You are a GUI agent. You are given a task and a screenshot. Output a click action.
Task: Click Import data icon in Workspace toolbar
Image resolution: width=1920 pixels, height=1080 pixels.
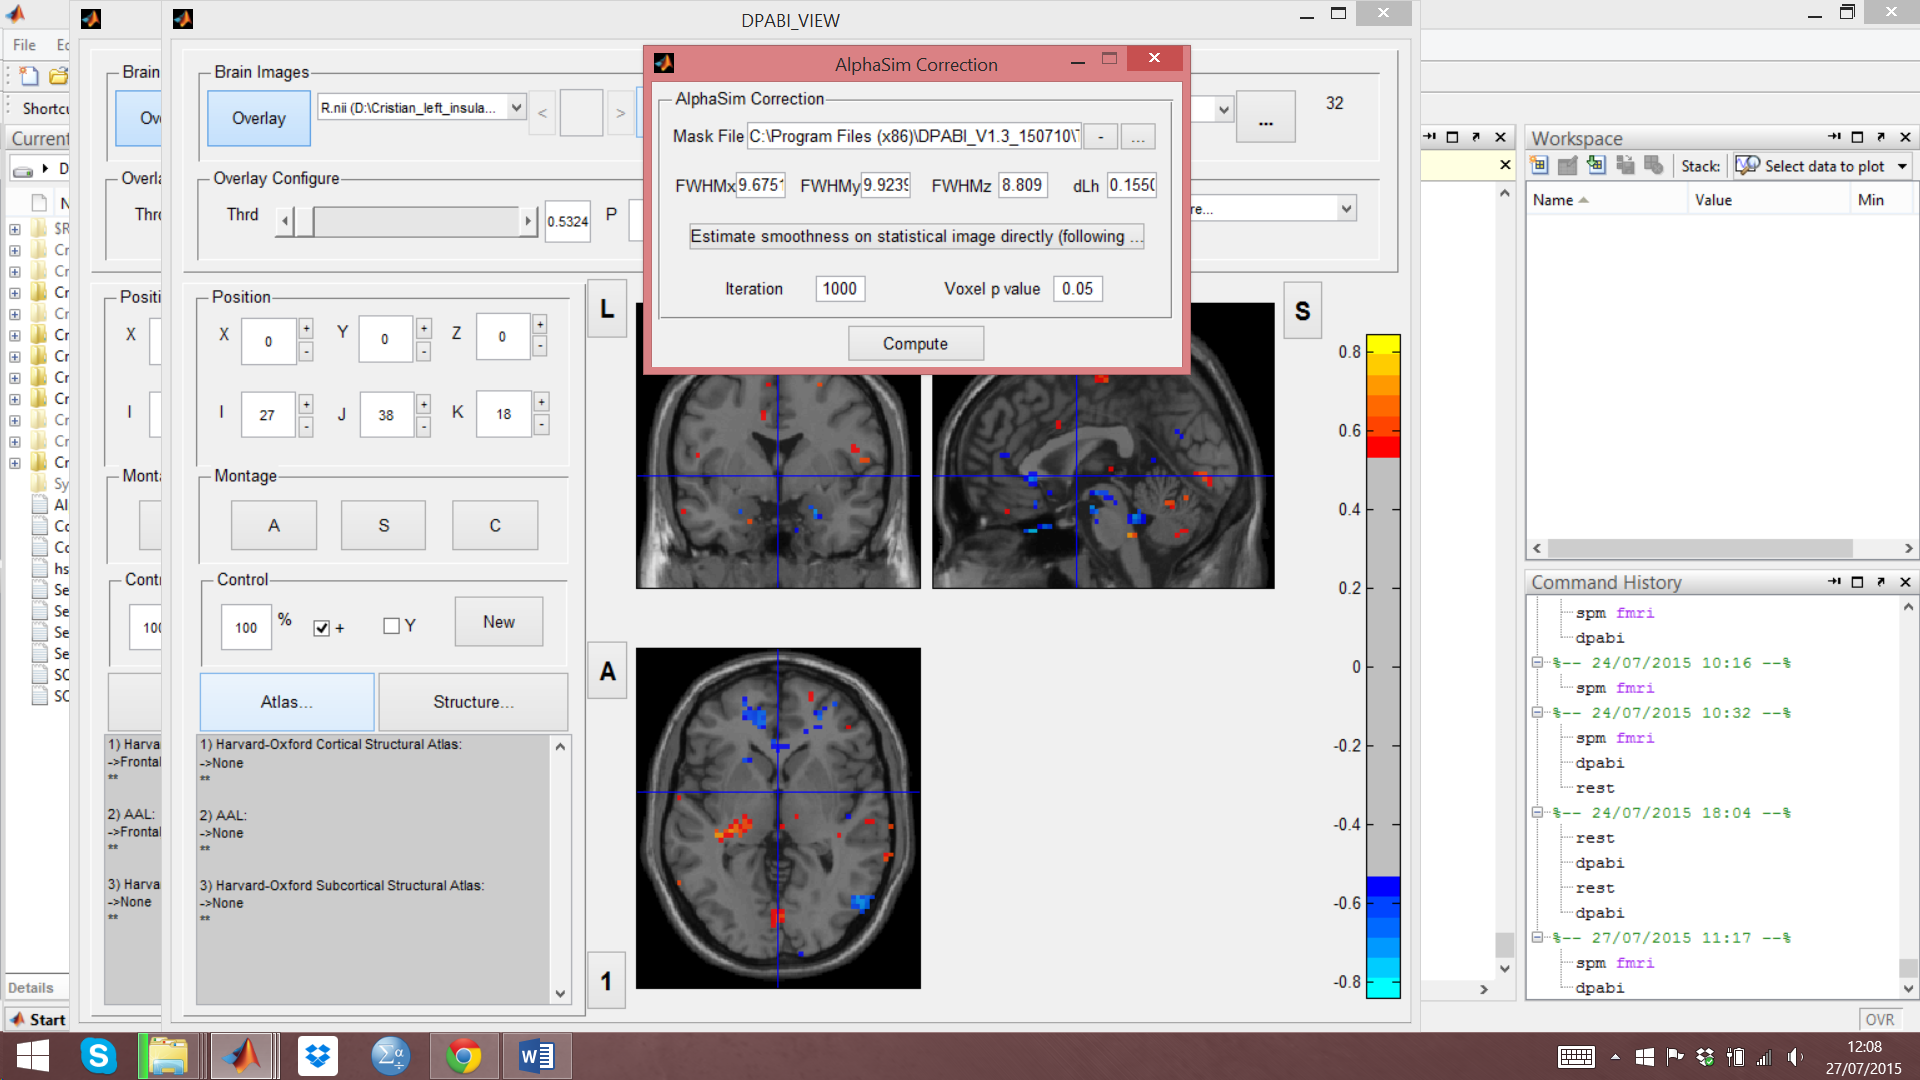1596,166
